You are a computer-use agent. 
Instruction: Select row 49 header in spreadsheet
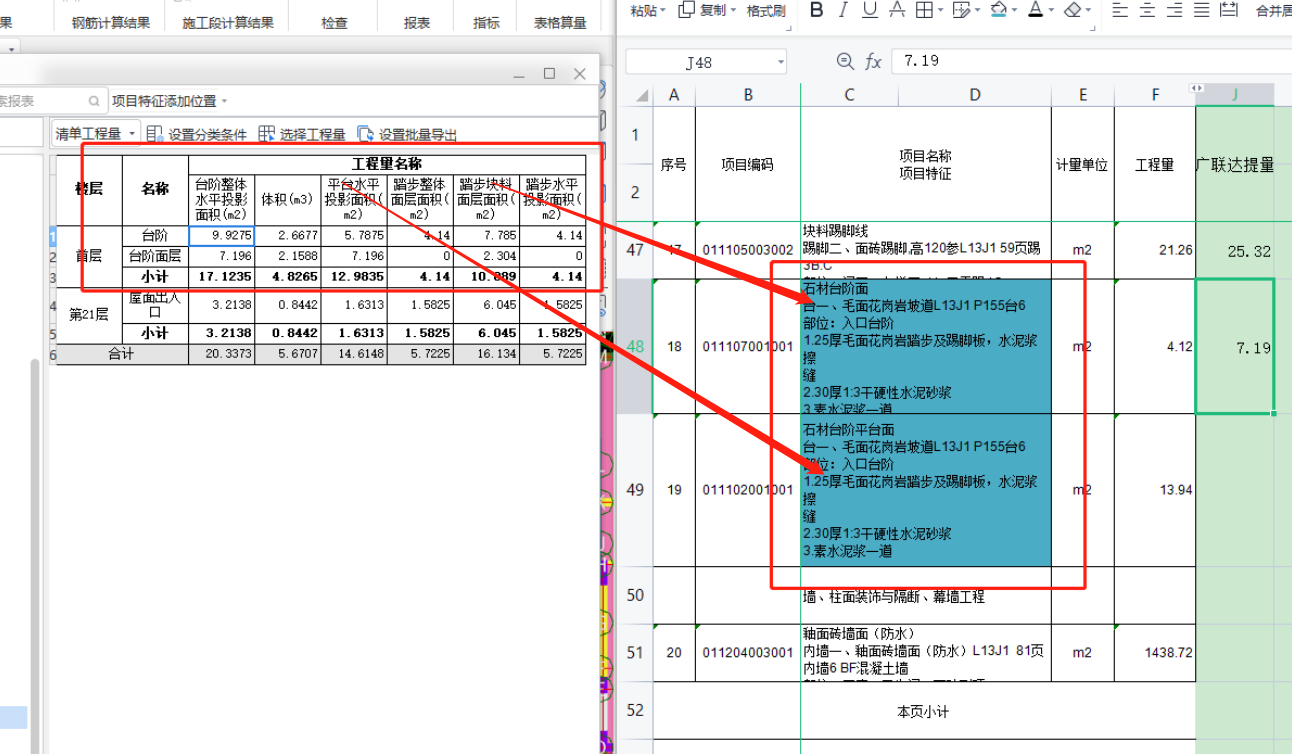[635, 490]
